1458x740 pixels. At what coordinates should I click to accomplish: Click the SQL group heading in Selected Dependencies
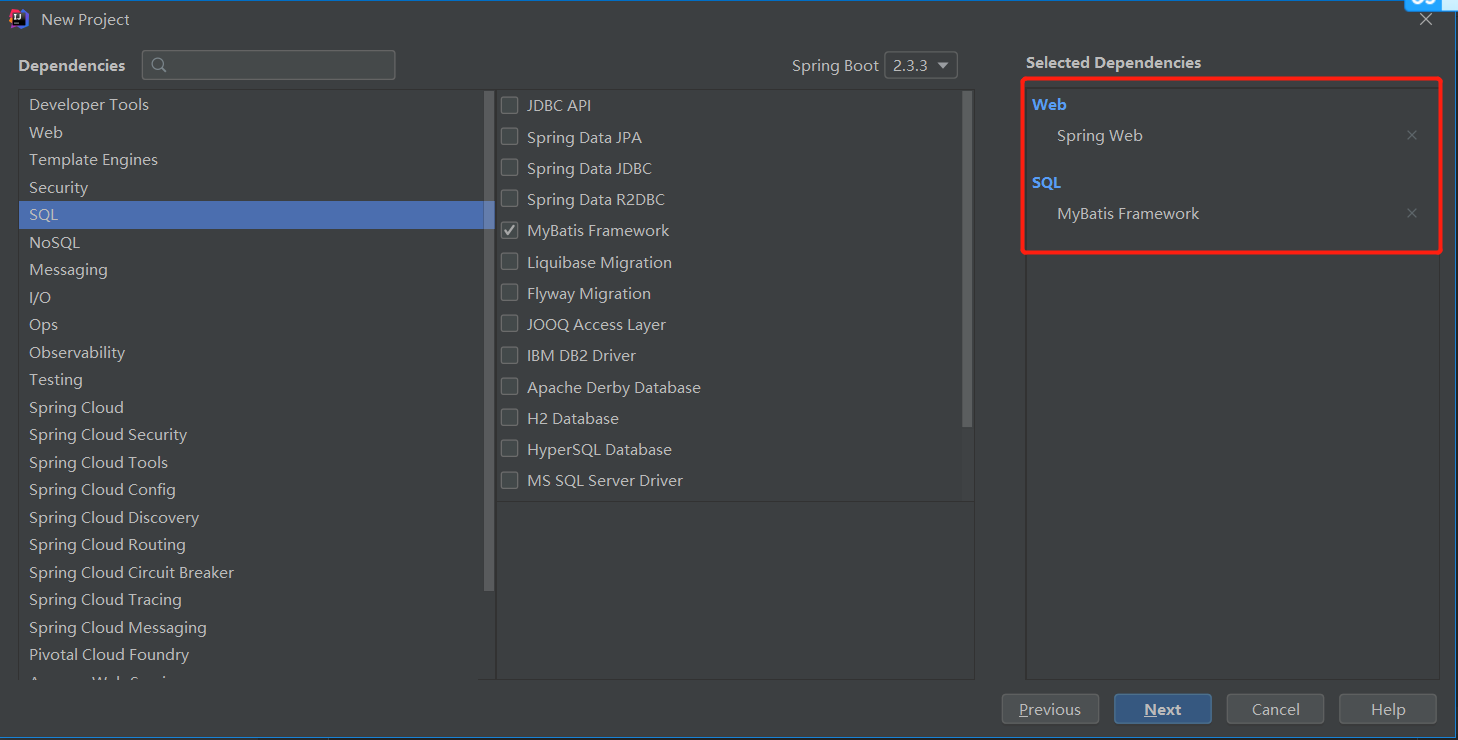point(1046,182)
